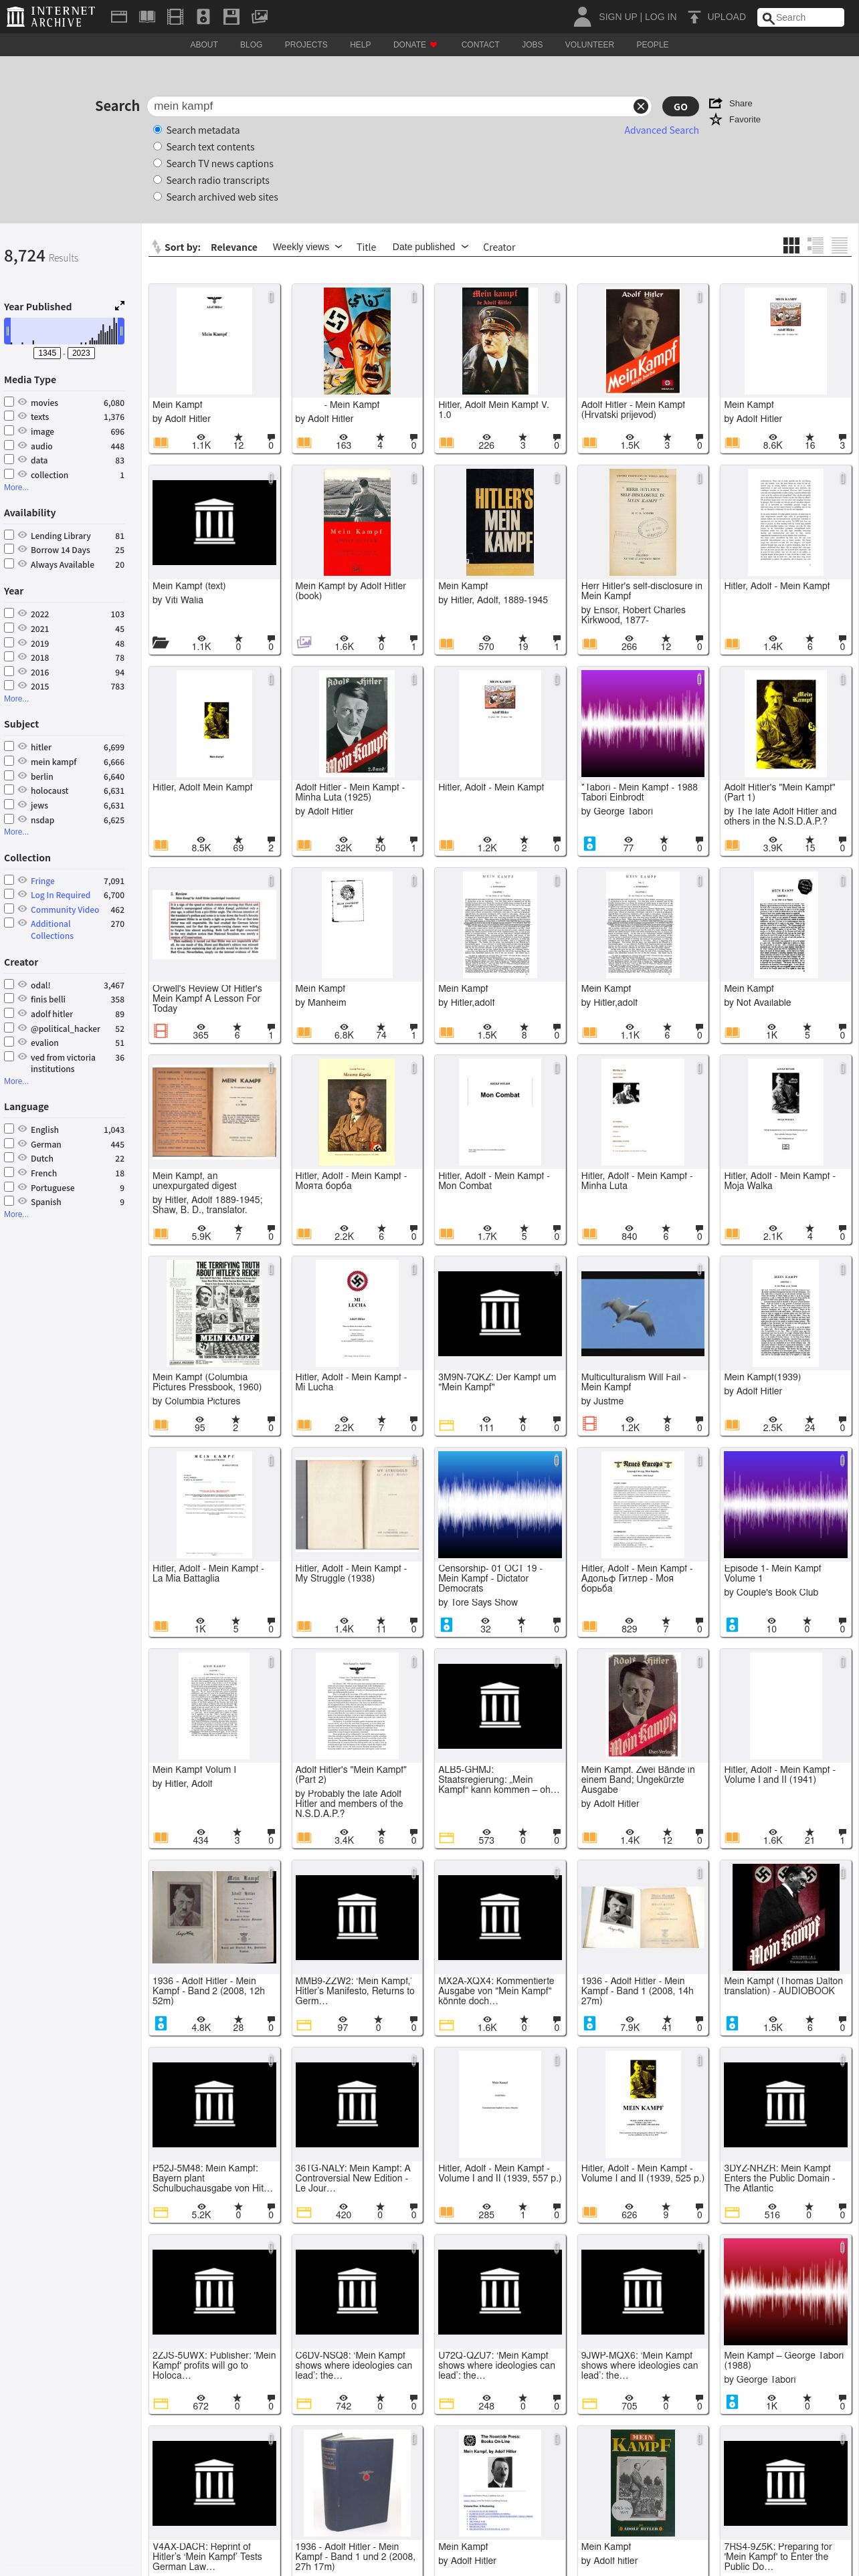
Task: Clear the search query with the X icon
Action: [641, 106]
